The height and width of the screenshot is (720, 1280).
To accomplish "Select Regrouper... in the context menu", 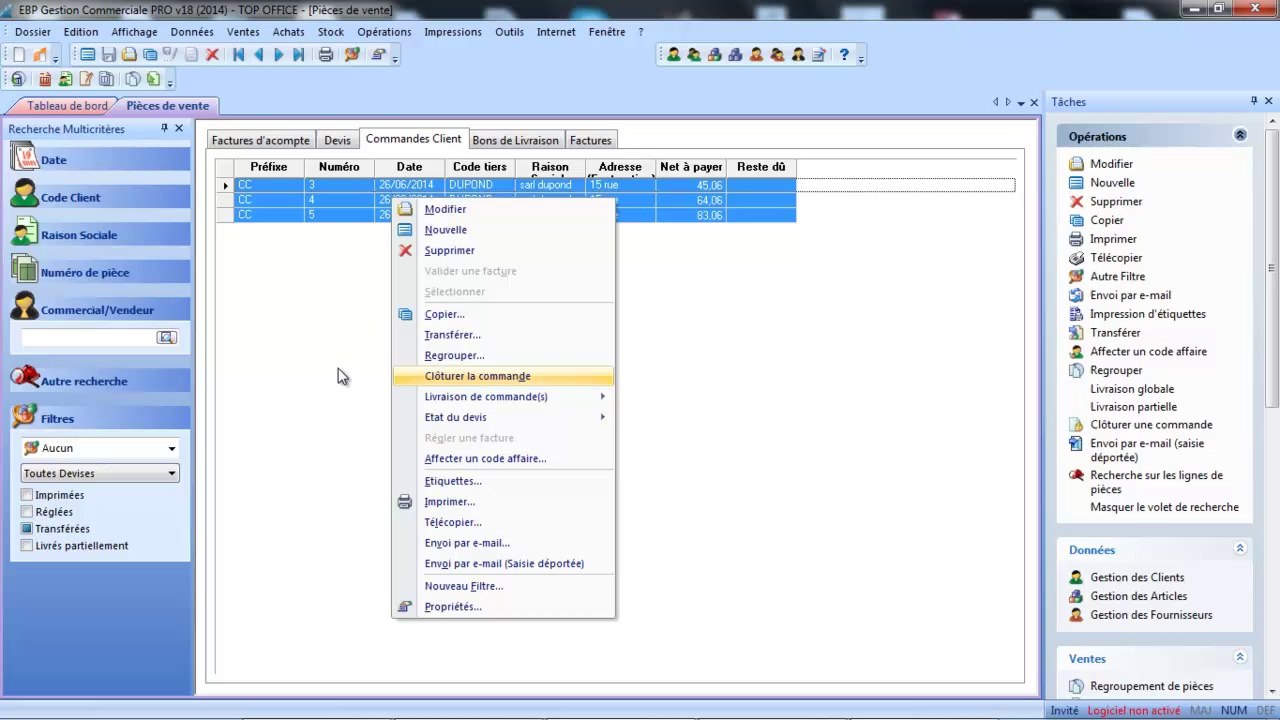I will click(x=504, y=356).
